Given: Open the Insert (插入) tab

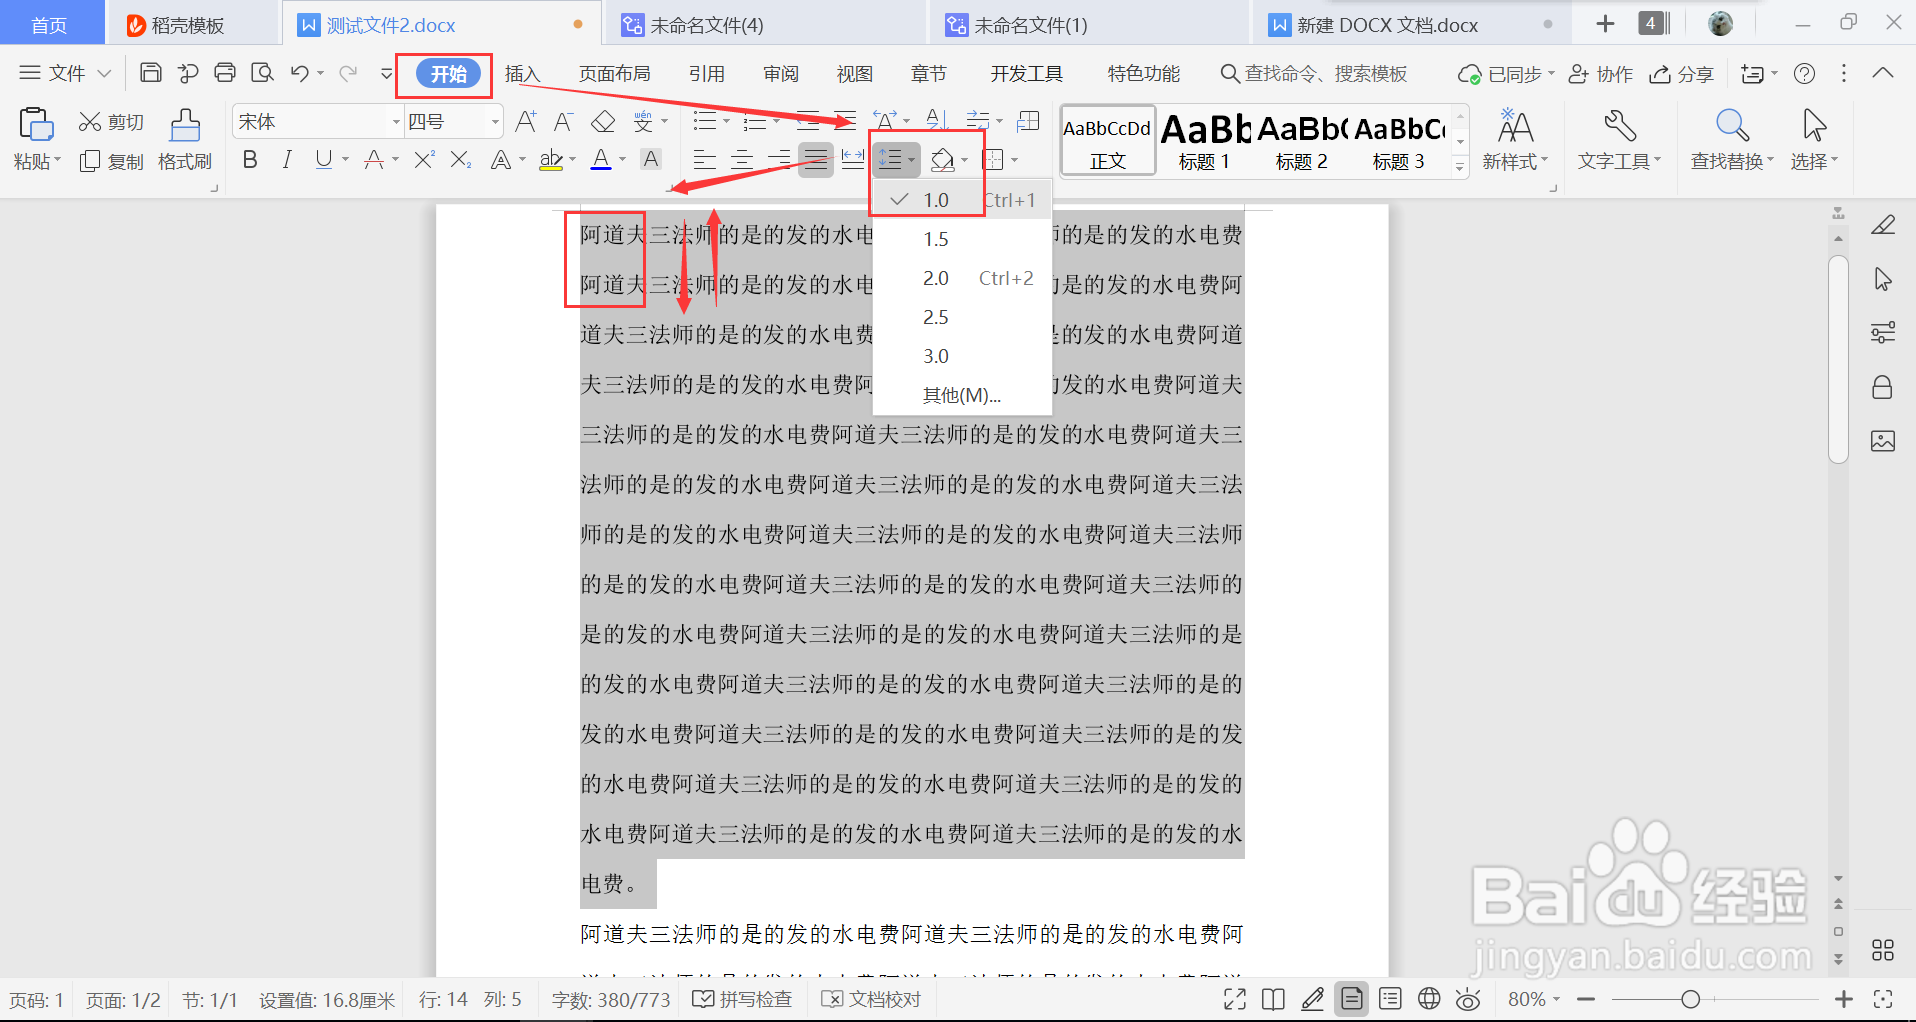Looking at the screenshot, I should (x=522, y=73).
